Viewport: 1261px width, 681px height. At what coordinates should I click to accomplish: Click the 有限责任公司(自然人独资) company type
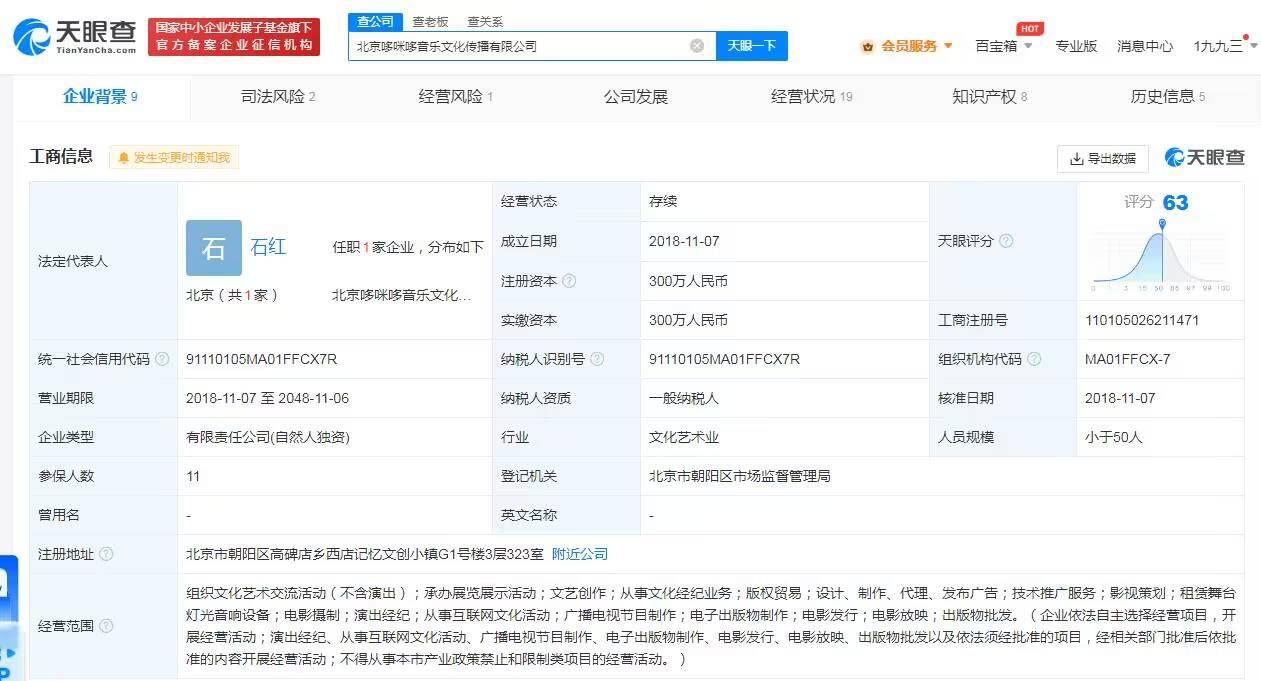click(x=268, y=437)
